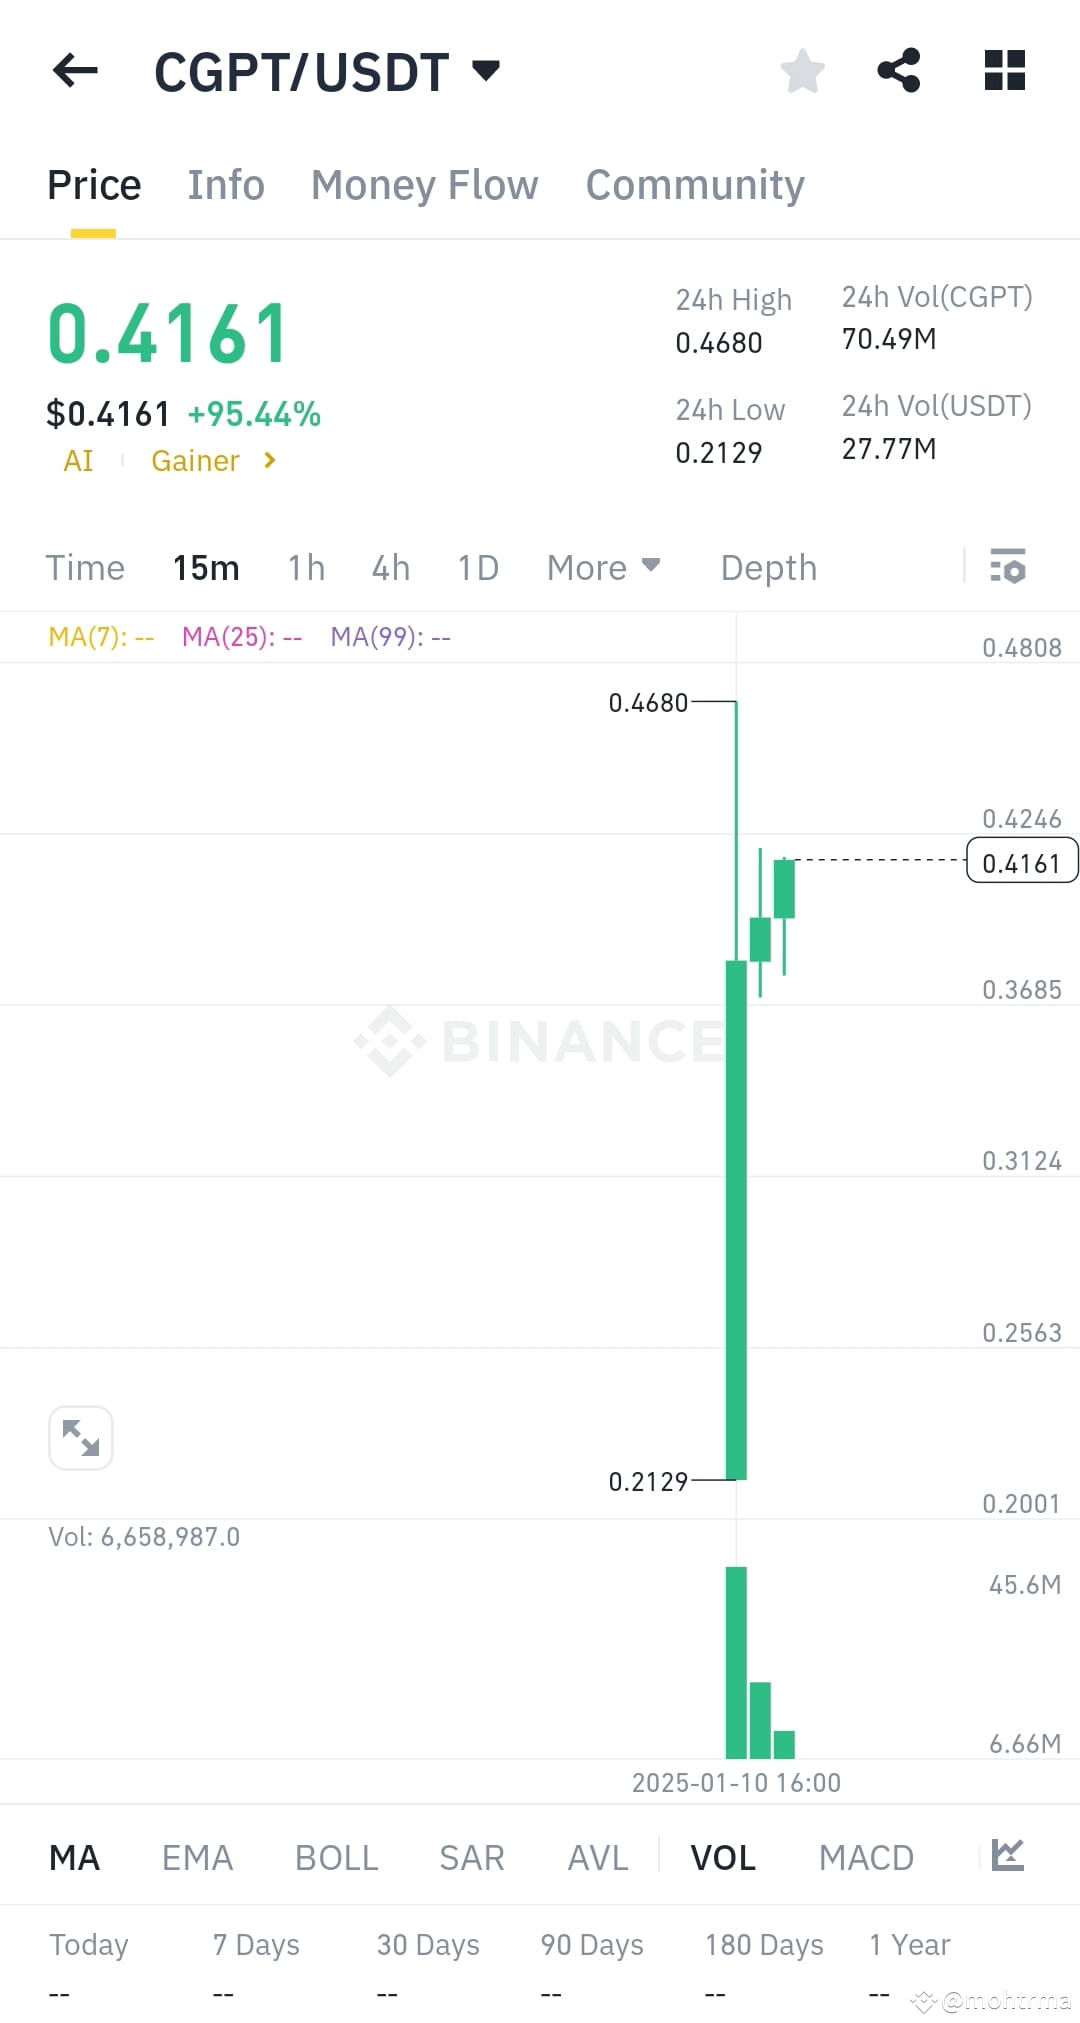The height and width of the screenshot is (2023, 1080).
Task: Expand the chart to fullscreen
Action: 80,1437
